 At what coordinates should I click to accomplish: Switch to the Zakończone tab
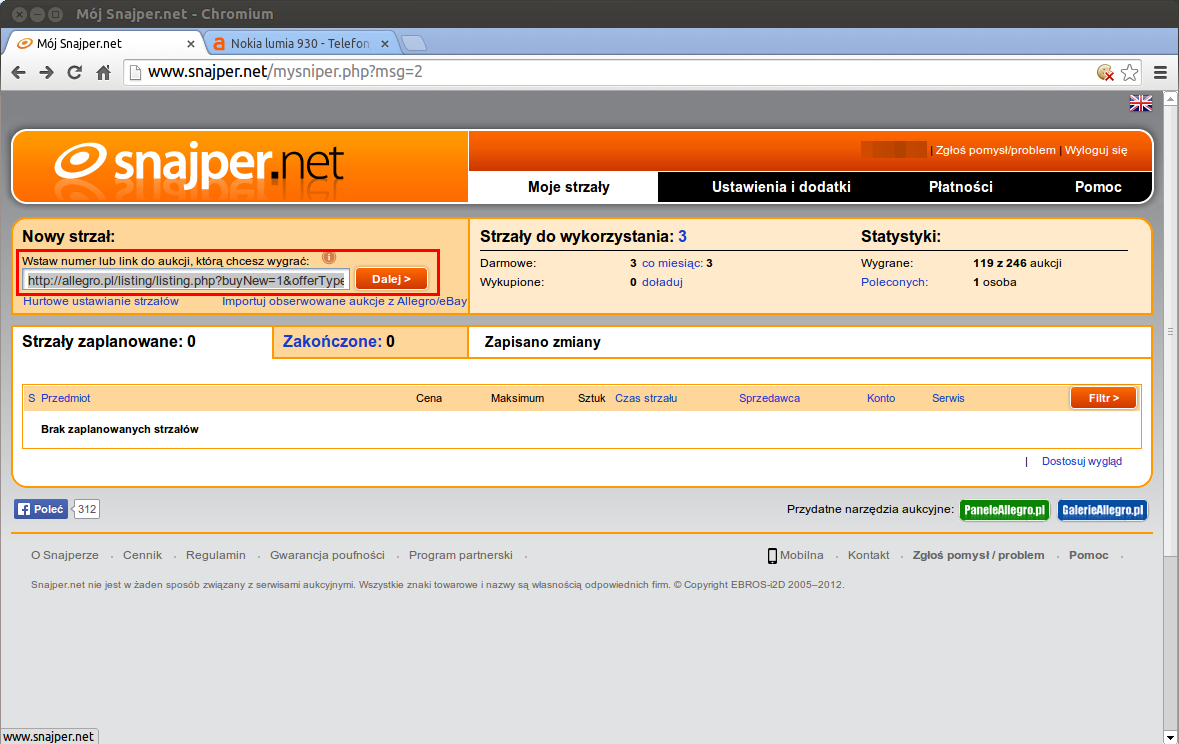(331, 342)
